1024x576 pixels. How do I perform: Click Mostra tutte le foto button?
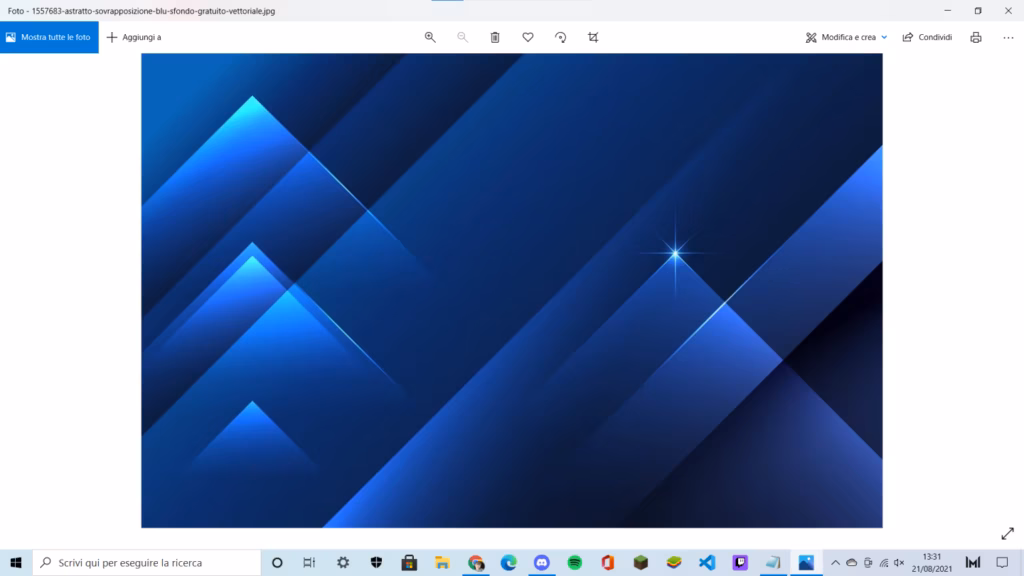49,37
